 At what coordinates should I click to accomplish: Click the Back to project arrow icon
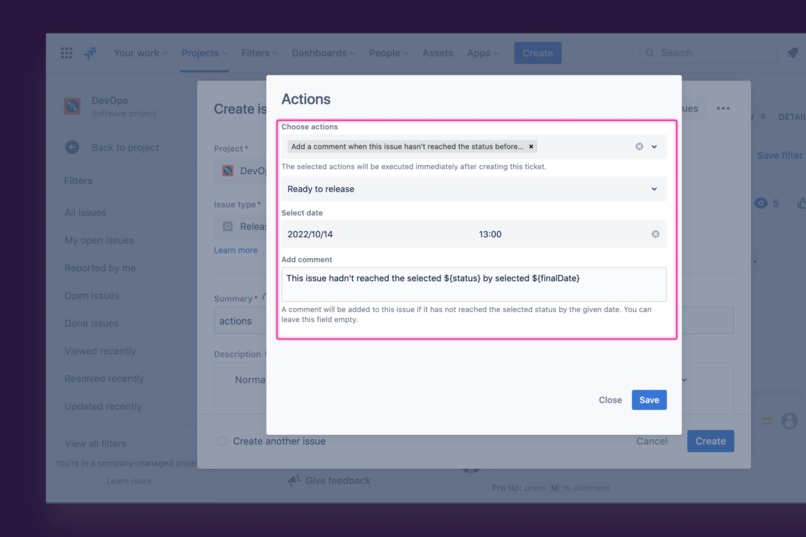pyautogui.click(x=72, y=147)
